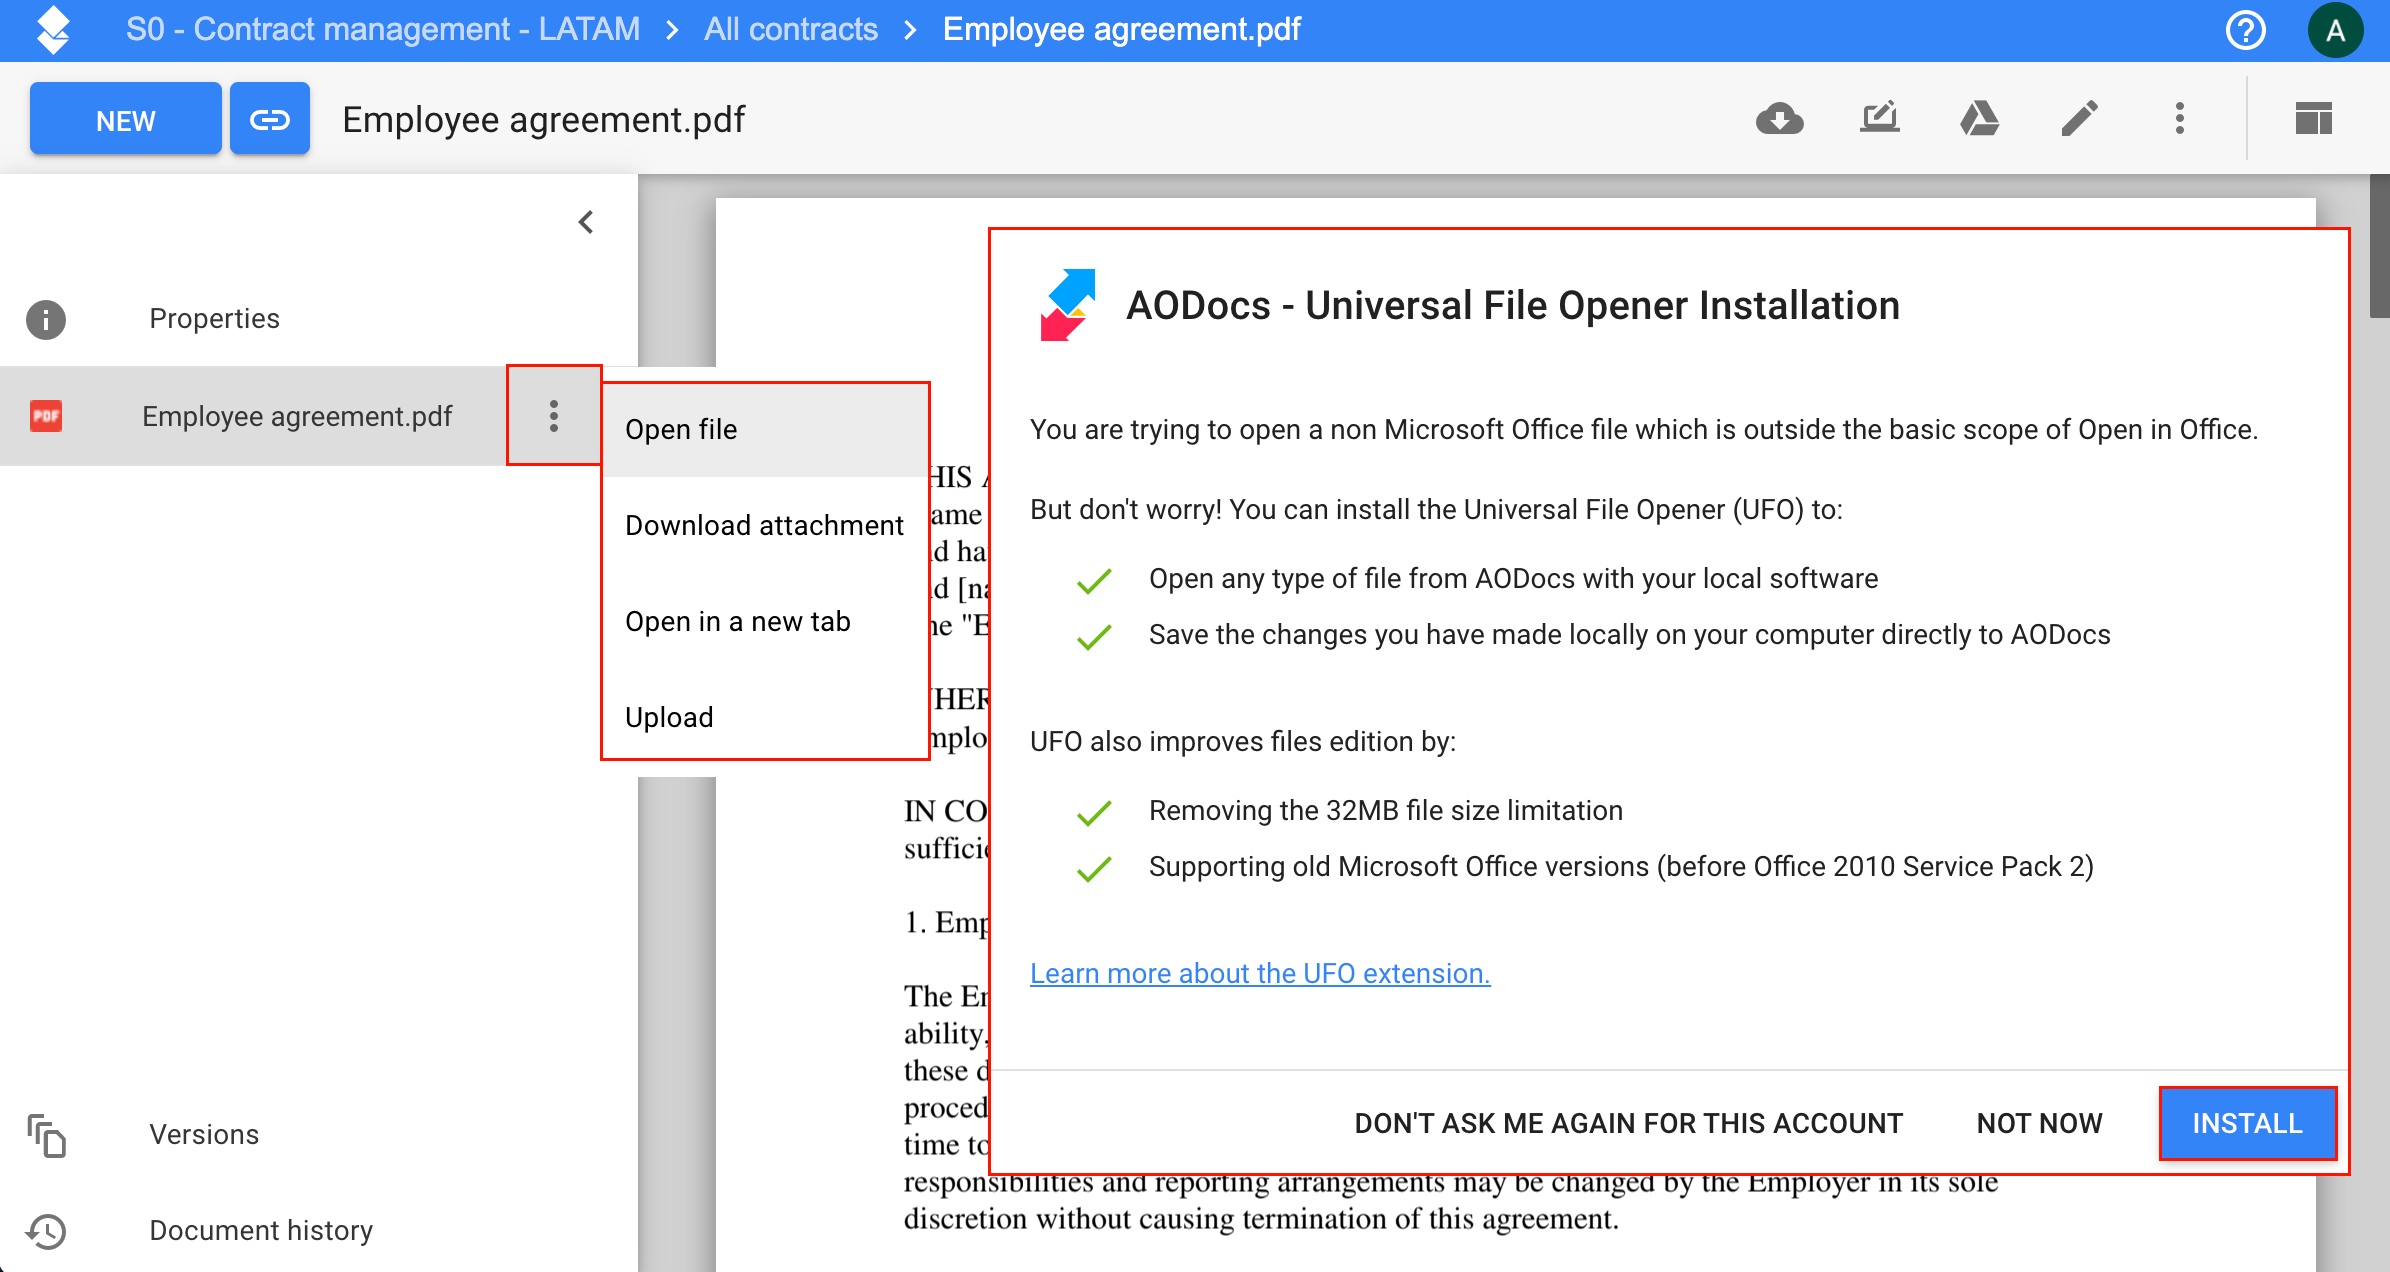Toggle the side panel layout icon

pyautogui.click(x=2313, y=118)
